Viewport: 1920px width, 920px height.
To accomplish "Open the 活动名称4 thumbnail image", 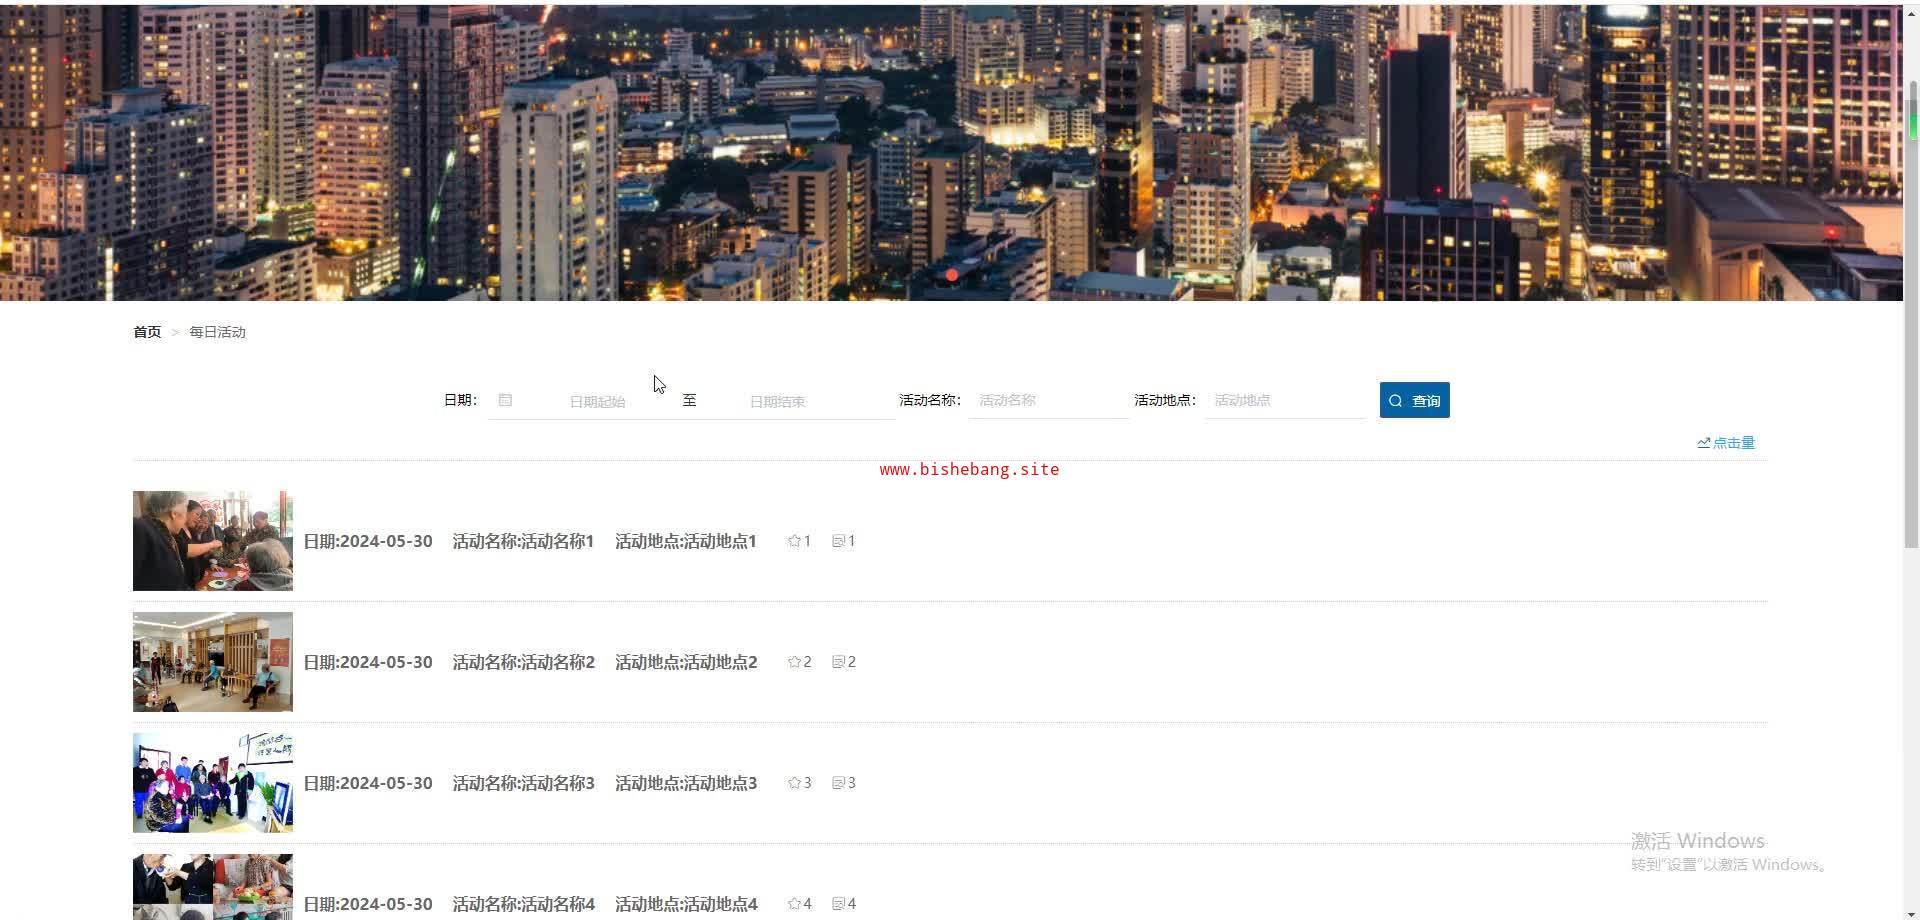I will pyautogui.click(x=213, y=887).
